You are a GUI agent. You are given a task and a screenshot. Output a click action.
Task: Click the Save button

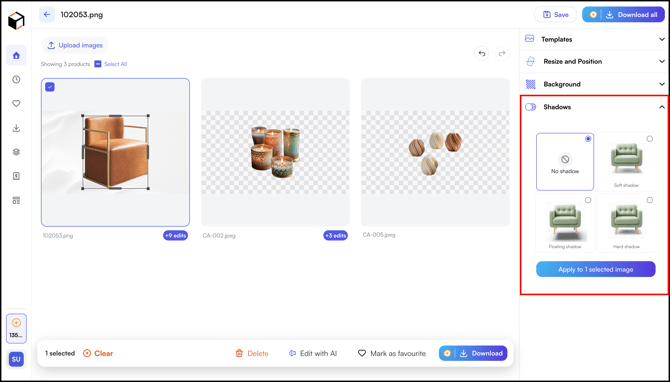coord(555,15)
